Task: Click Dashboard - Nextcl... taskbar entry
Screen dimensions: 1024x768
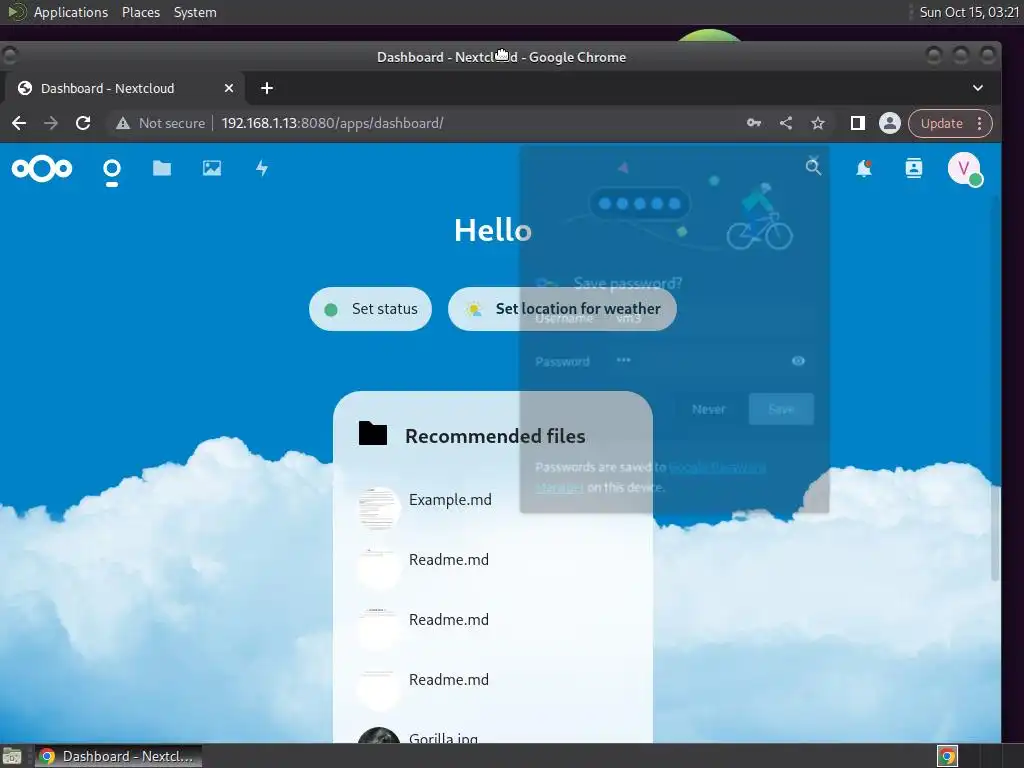Action: point(118,756)
